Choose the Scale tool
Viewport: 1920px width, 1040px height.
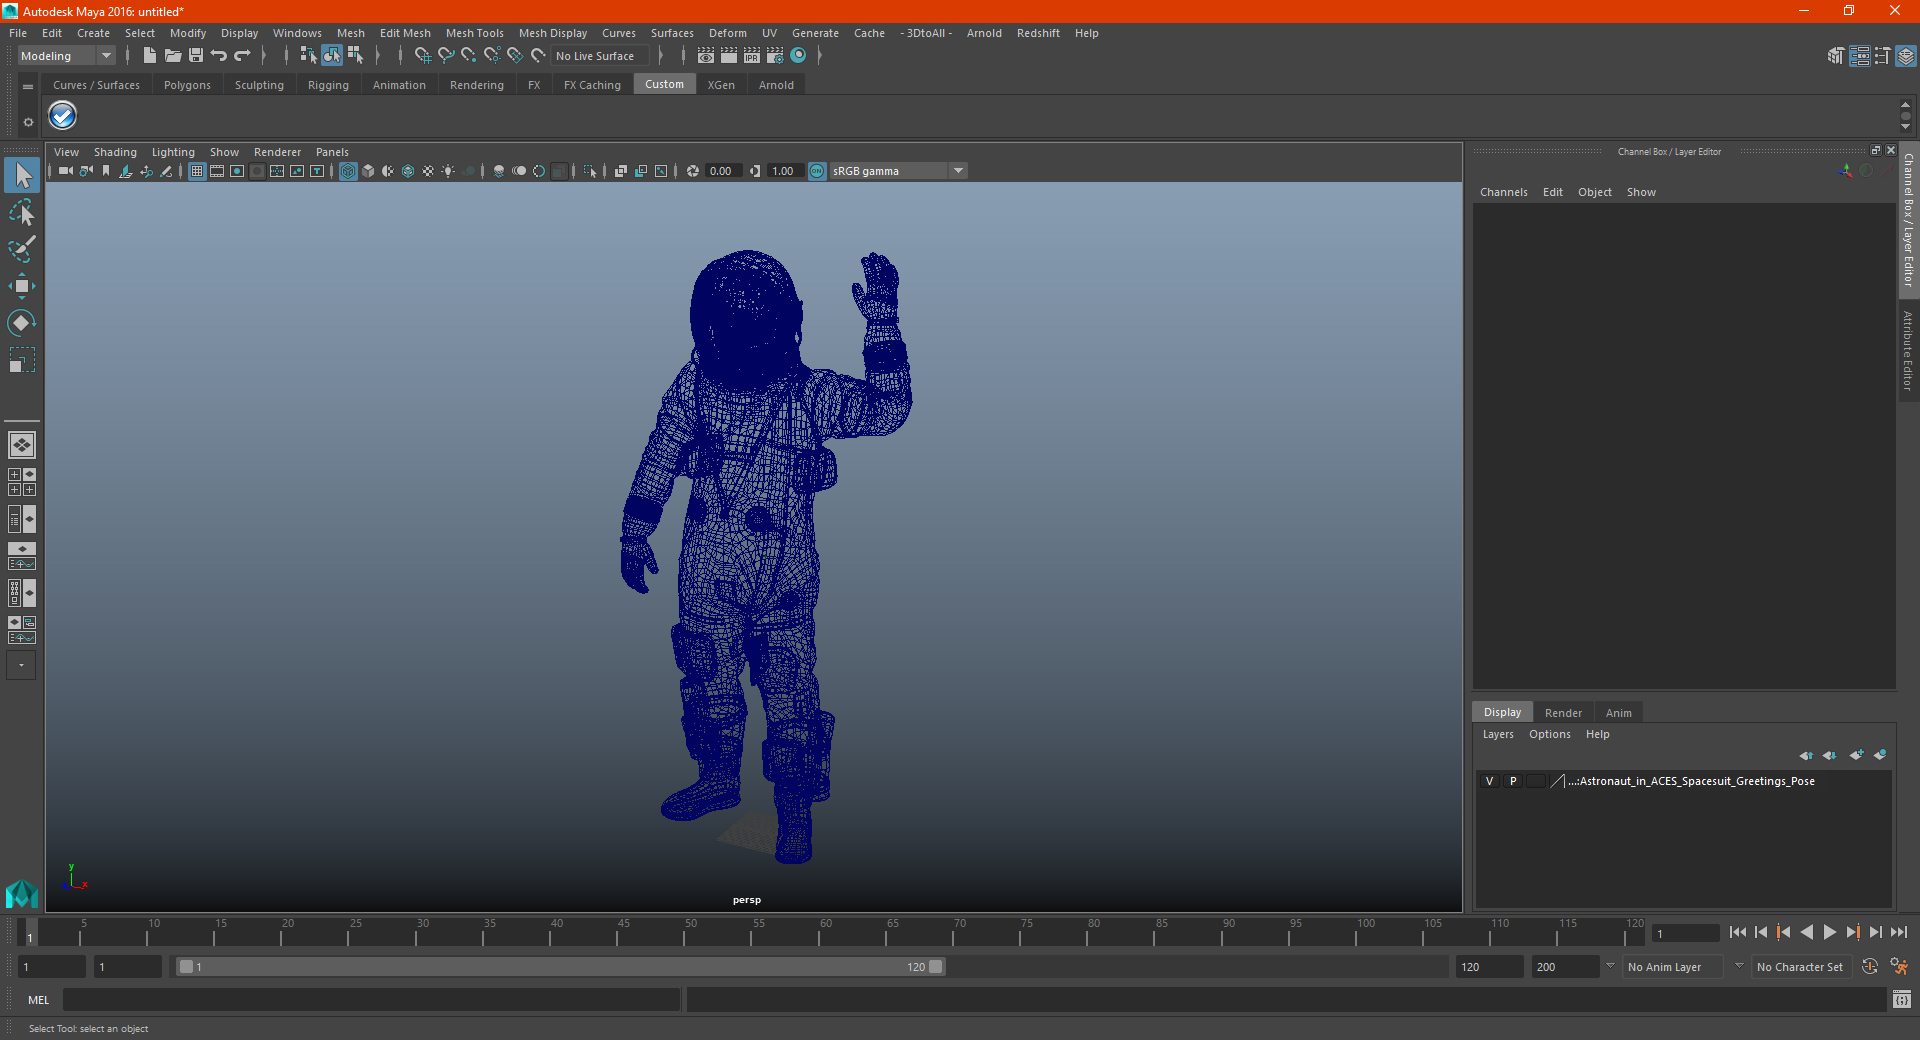tap(22, 359)
